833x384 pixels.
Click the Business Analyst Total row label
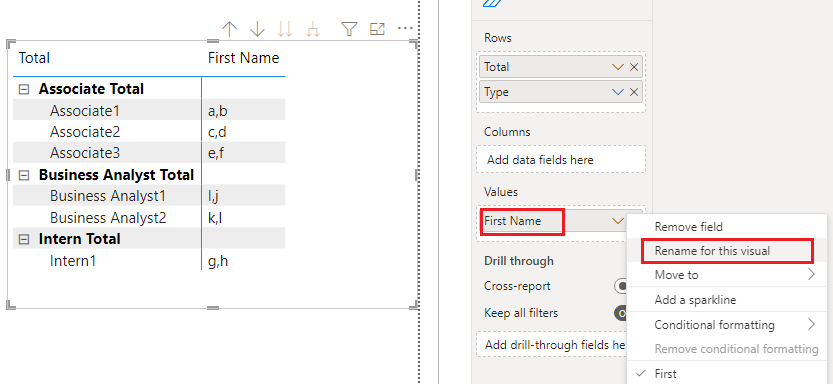coord(116,175)
